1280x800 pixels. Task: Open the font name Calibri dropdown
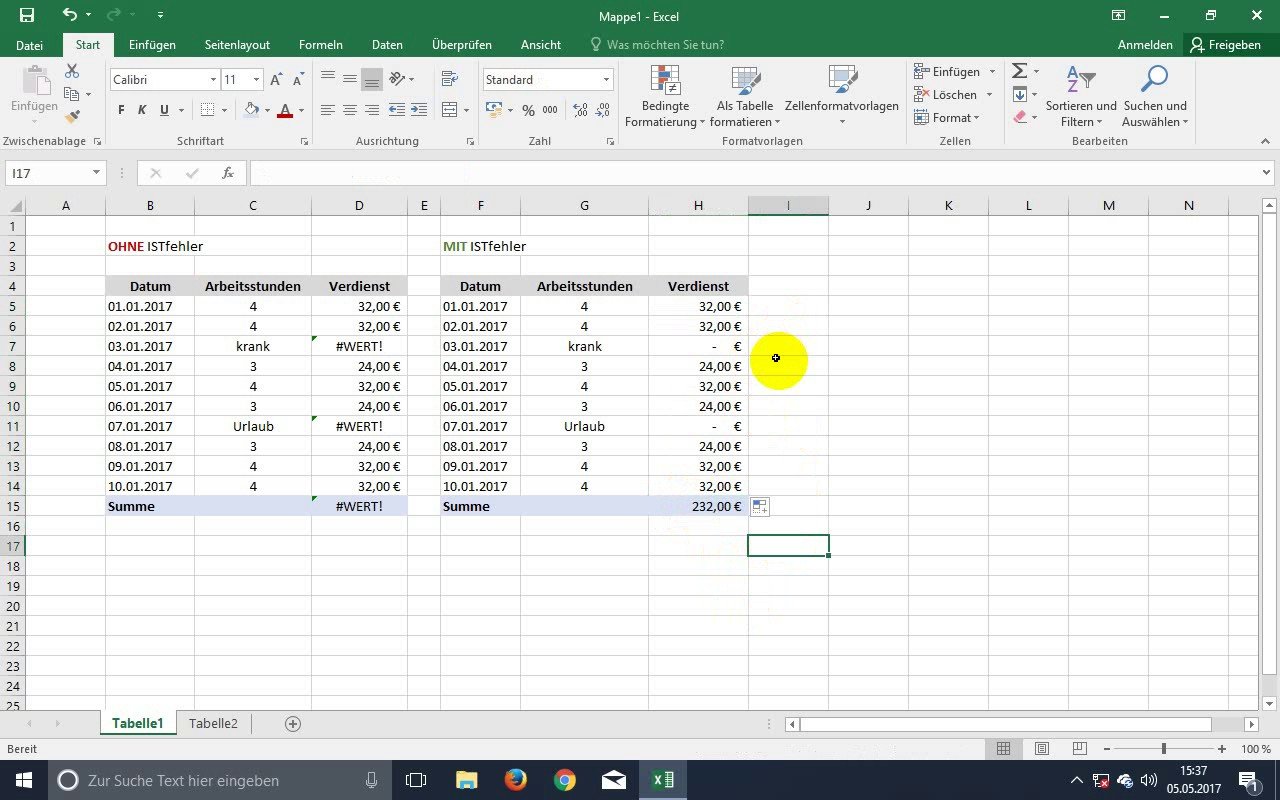[x=213, y=79]
